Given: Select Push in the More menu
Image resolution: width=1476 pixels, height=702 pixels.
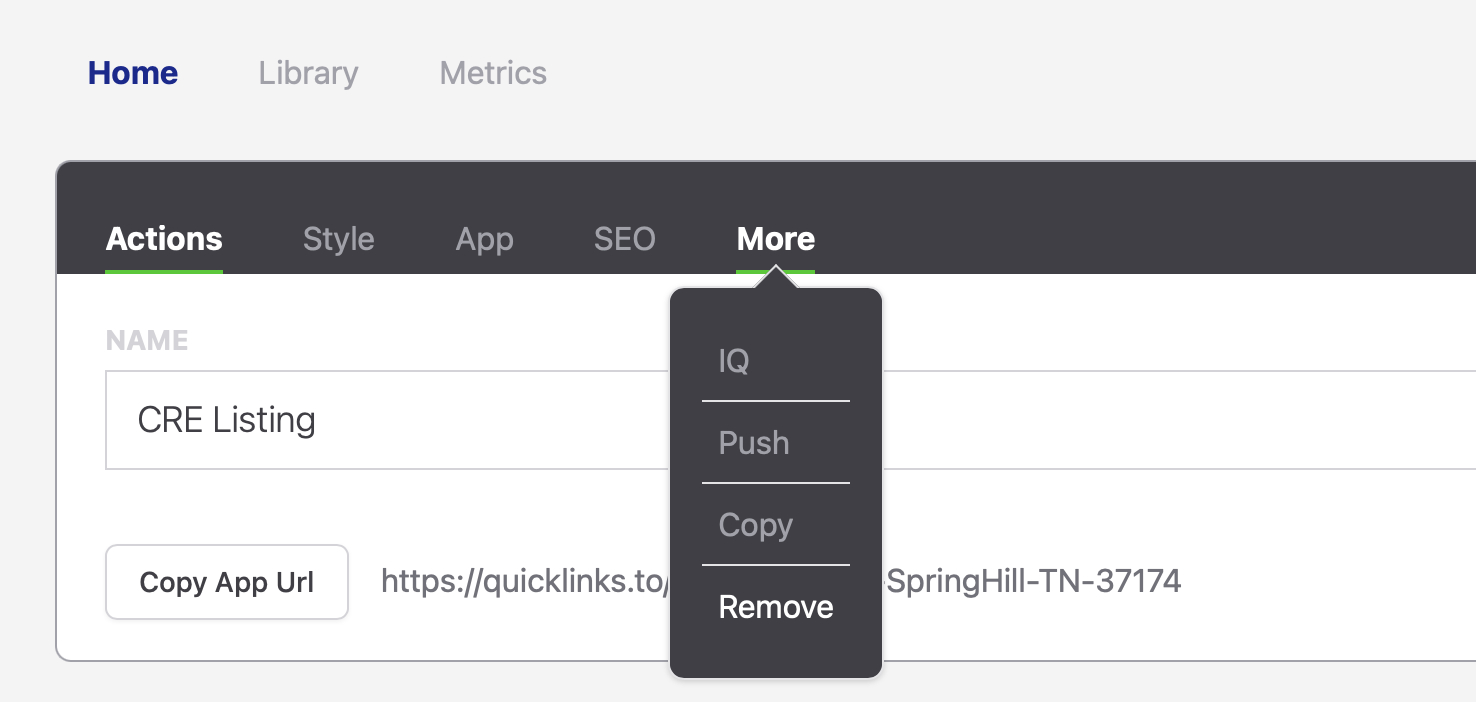Looking at the screenshot, I should (x=754, y=443).
